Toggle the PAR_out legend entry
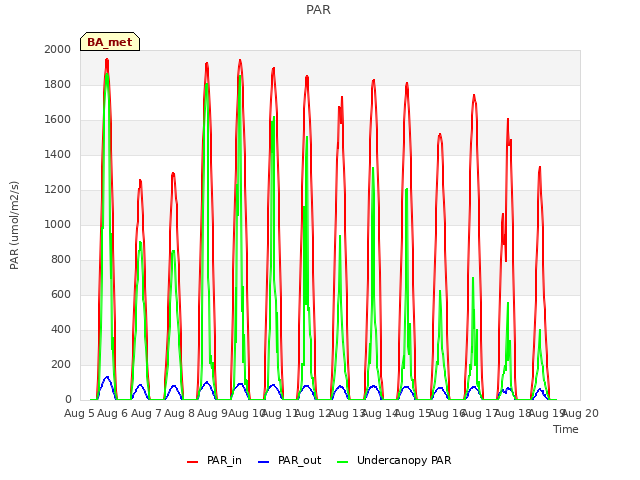Image resolution: width=640 pixels, height=480 pixels. click(290, 460)
